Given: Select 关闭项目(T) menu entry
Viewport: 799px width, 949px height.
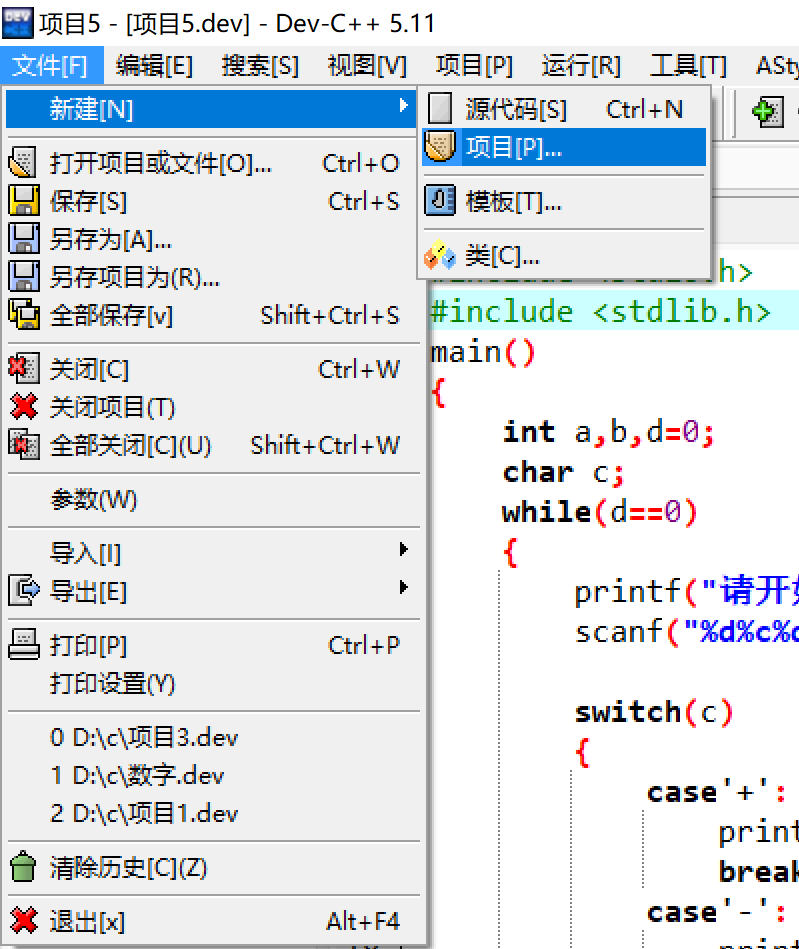Looking at the screenshot, I should (x=212, y=407).
